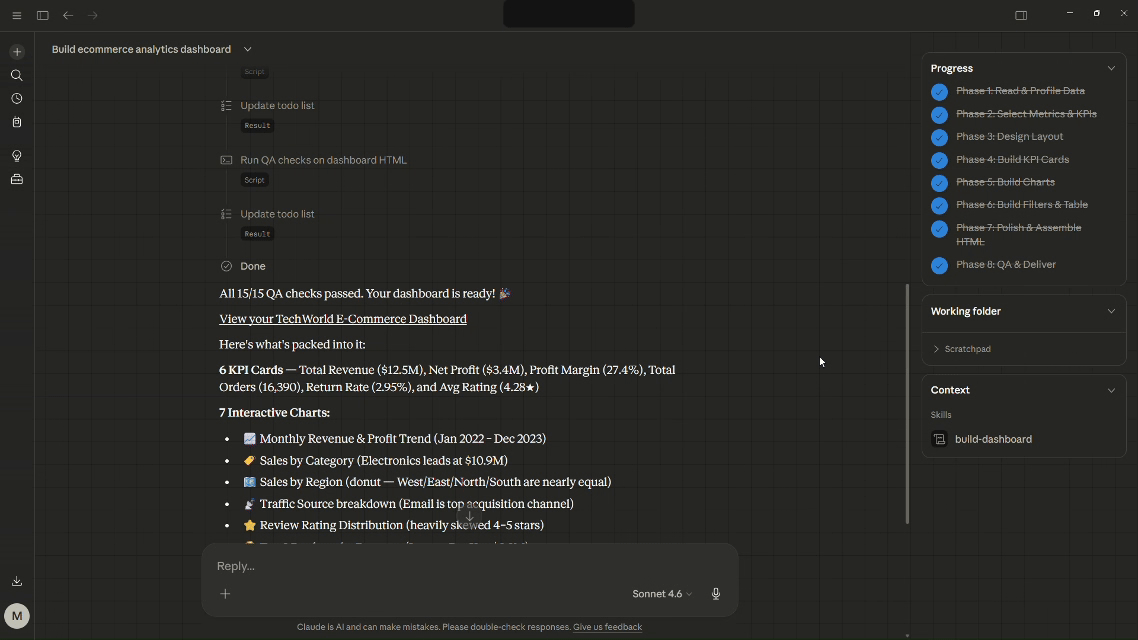Click the lightbulb icon in sidebar
Viewport: 1138px width, 640px height.
[x=17, y=156]
